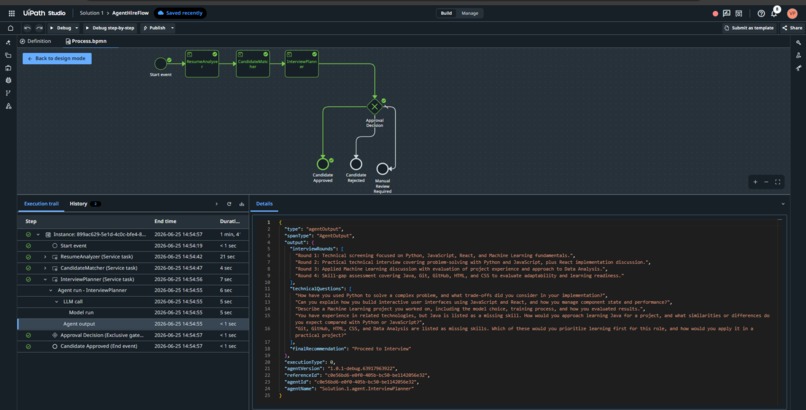The height and width of the screenshot is (410, 806).
Task: Open the notifications bell icon
Action: coord(774,13)
